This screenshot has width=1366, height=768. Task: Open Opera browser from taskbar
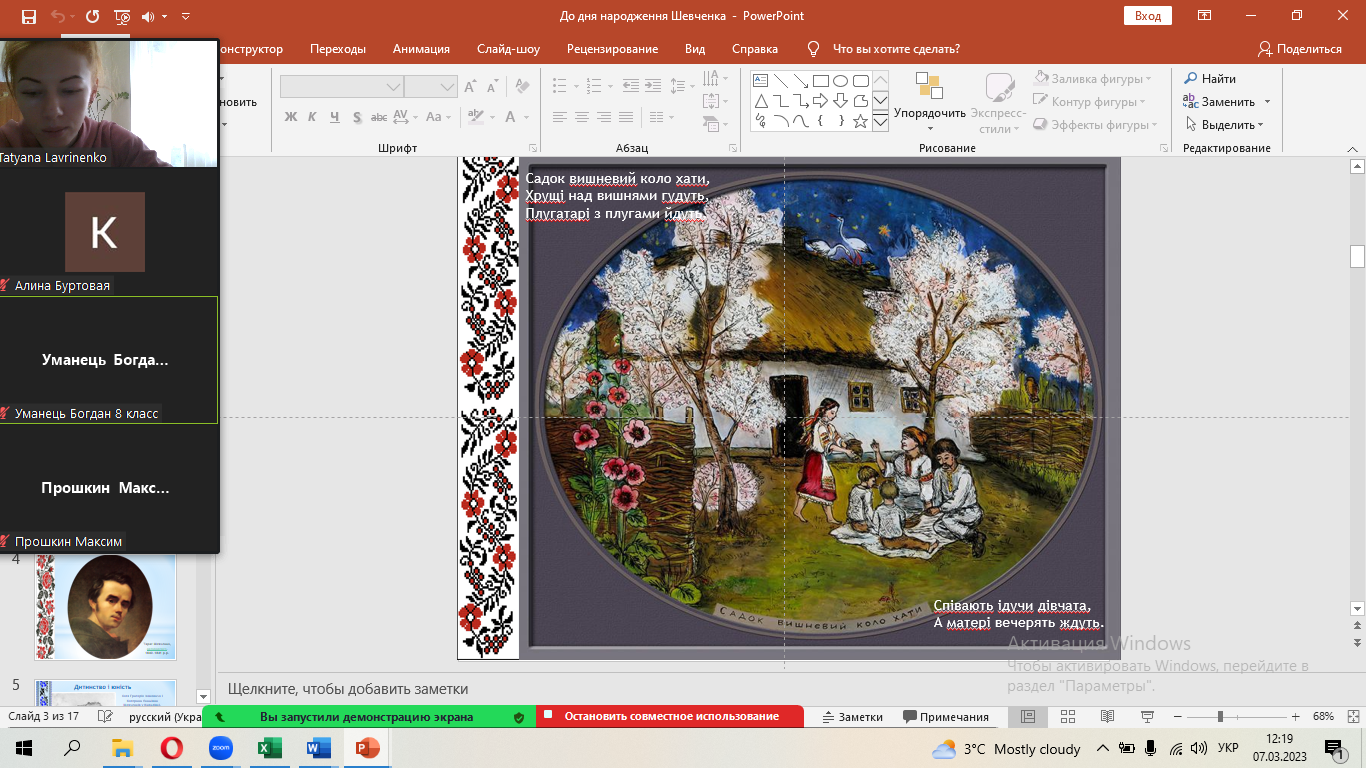click(x=172, y=748)
